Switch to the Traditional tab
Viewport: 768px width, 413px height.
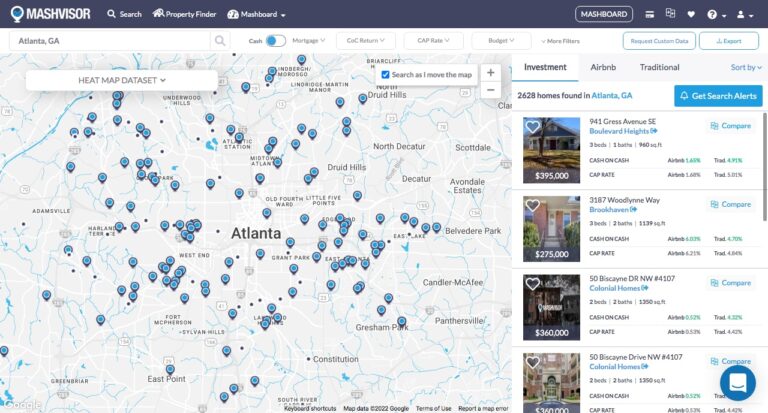point(659,67)
